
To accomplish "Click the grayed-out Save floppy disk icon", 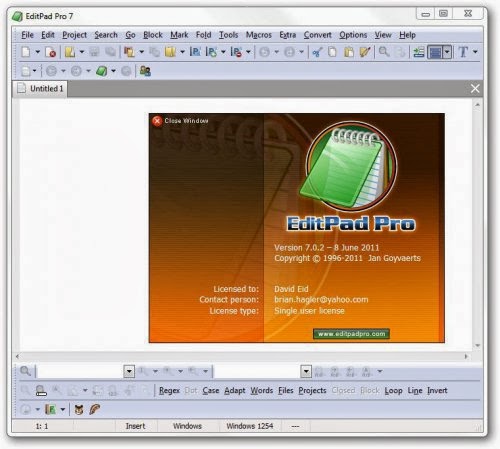I will (95, 52).
